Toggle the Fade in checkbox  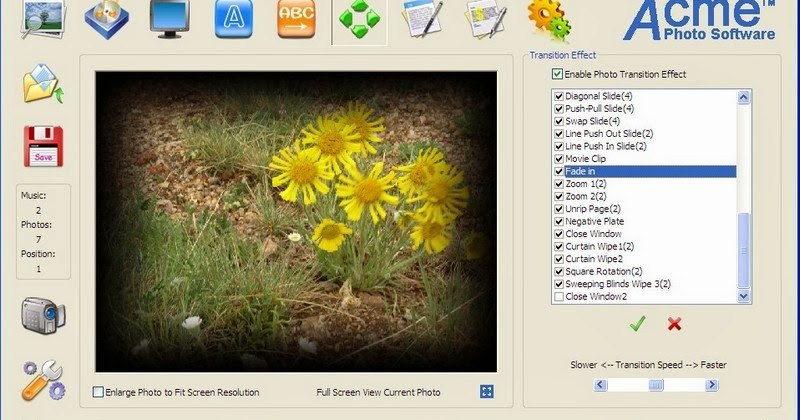559,171
